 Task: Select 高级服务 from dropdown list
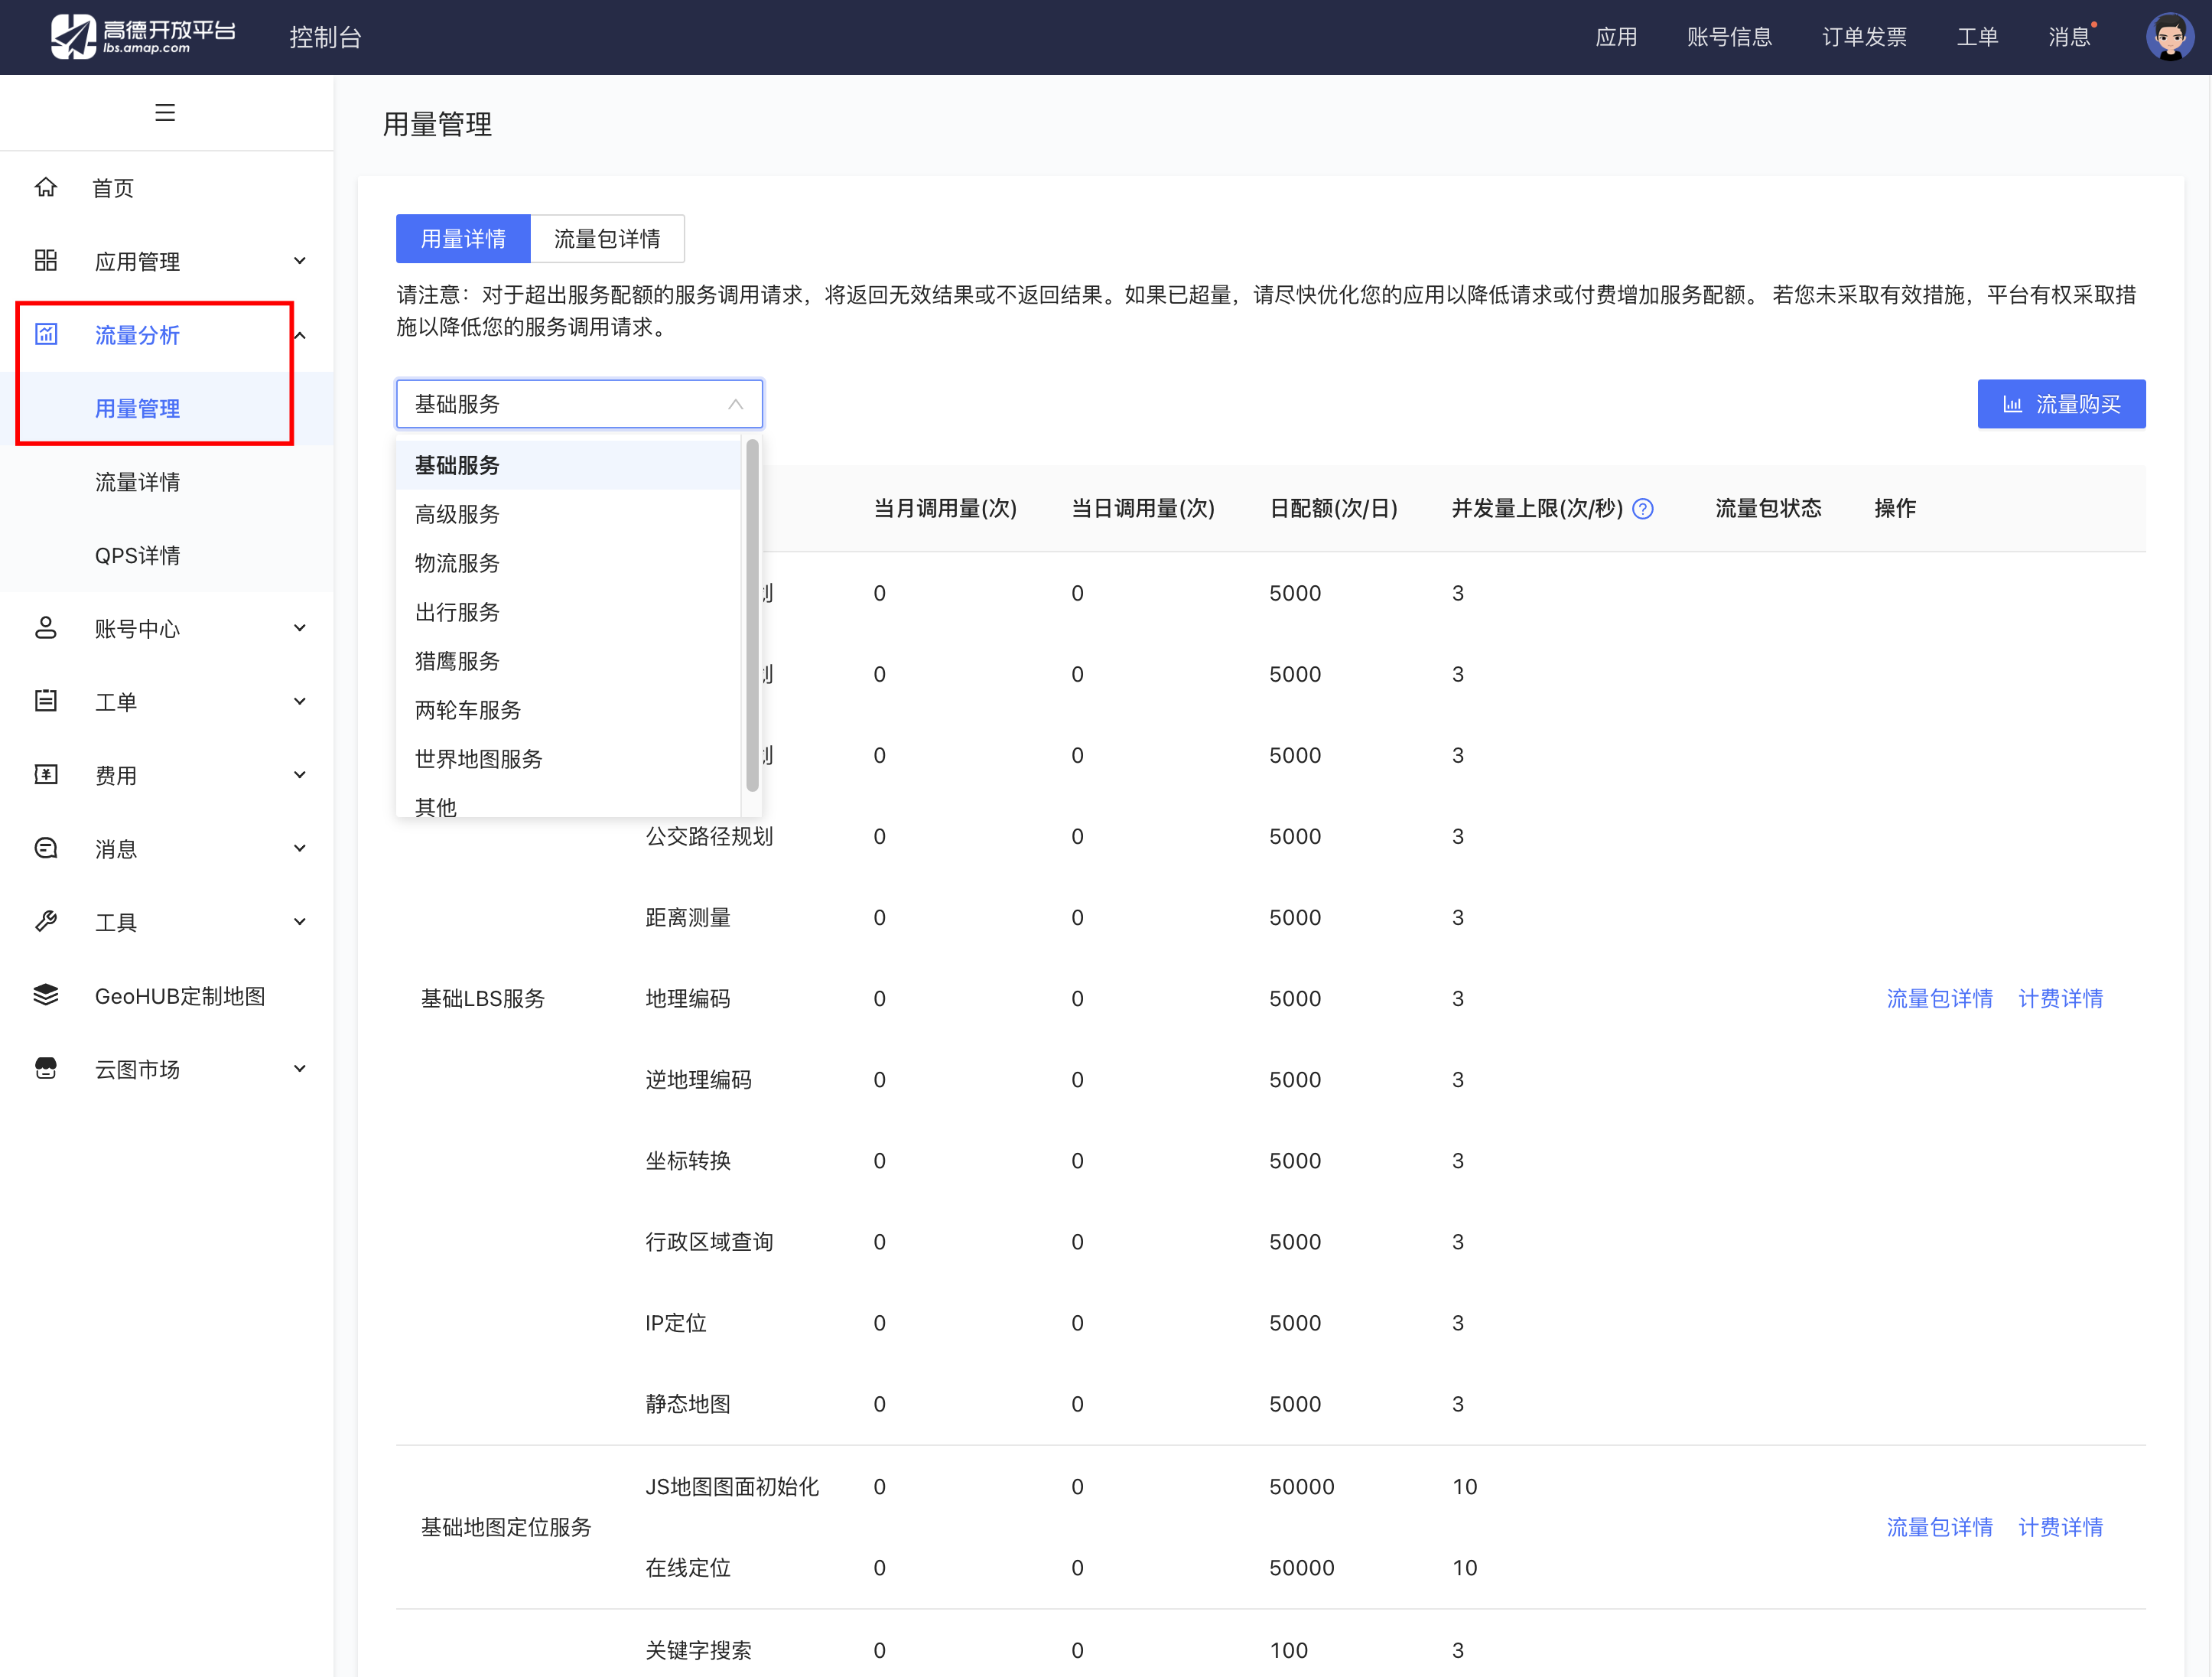coord(457,514)
